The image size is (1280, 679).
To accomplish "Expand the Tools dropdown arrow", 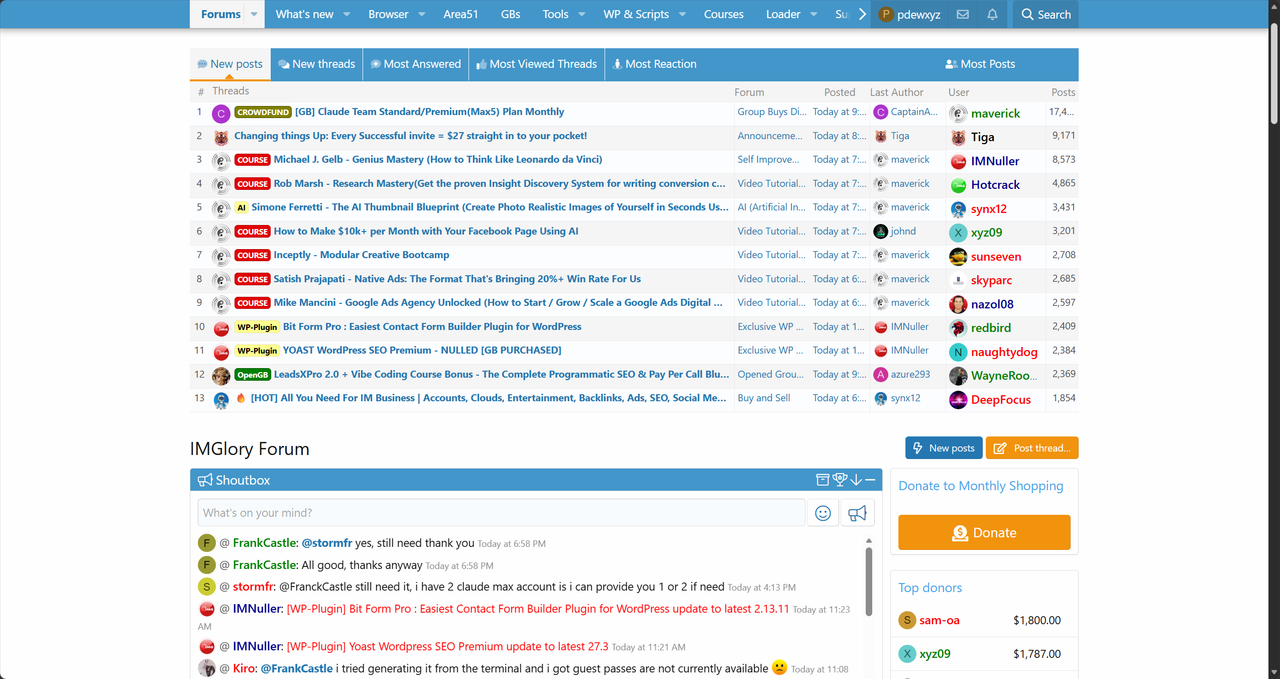I will point(581,14).
